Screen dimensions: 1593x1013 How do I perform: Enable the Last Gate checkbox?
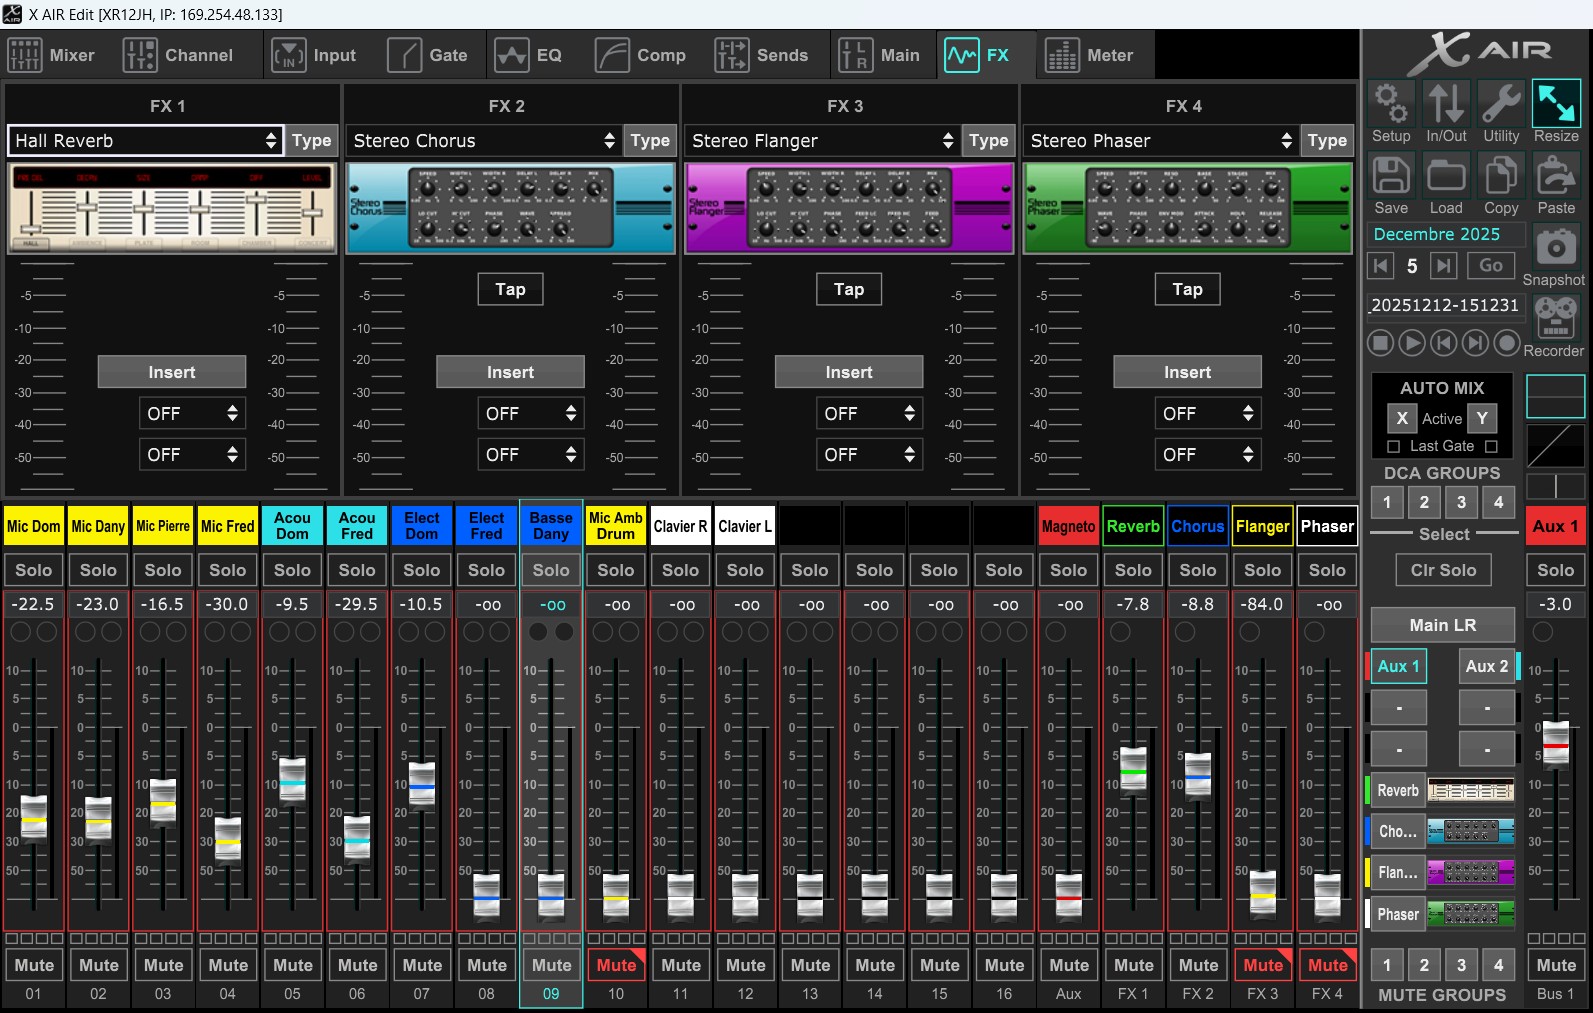(x=1393, y=446)
